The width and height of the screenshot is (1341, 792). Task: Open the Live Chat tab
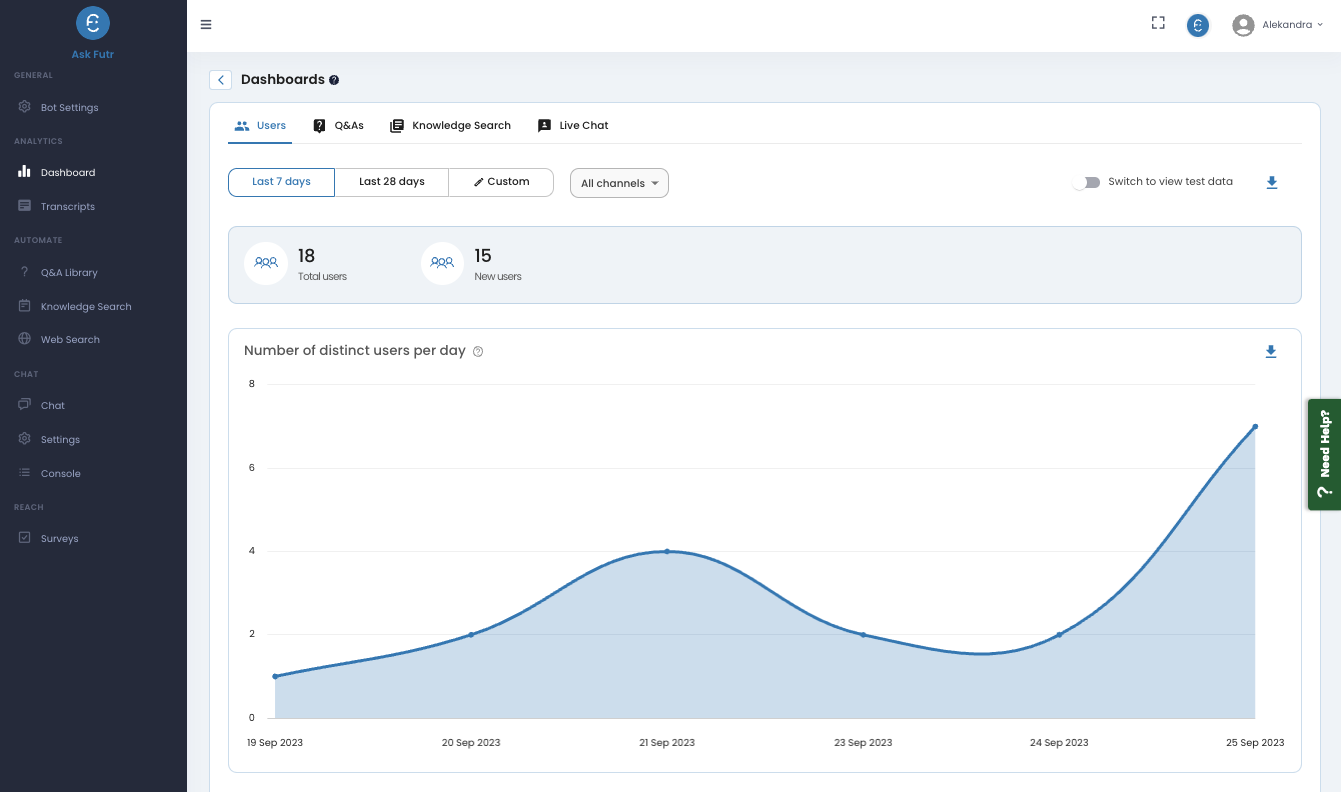click(573, 126)
